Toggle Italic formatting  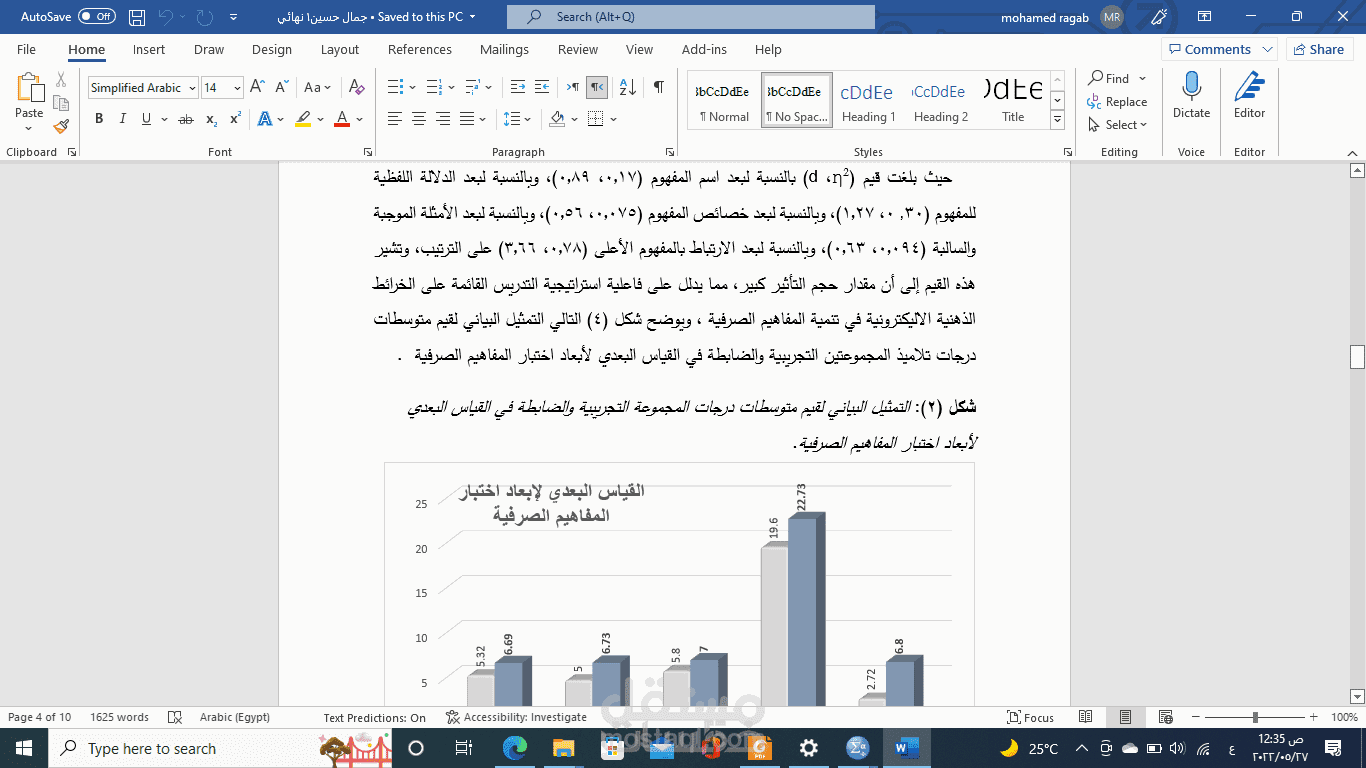pyautogui.click(x=123, y=119)
